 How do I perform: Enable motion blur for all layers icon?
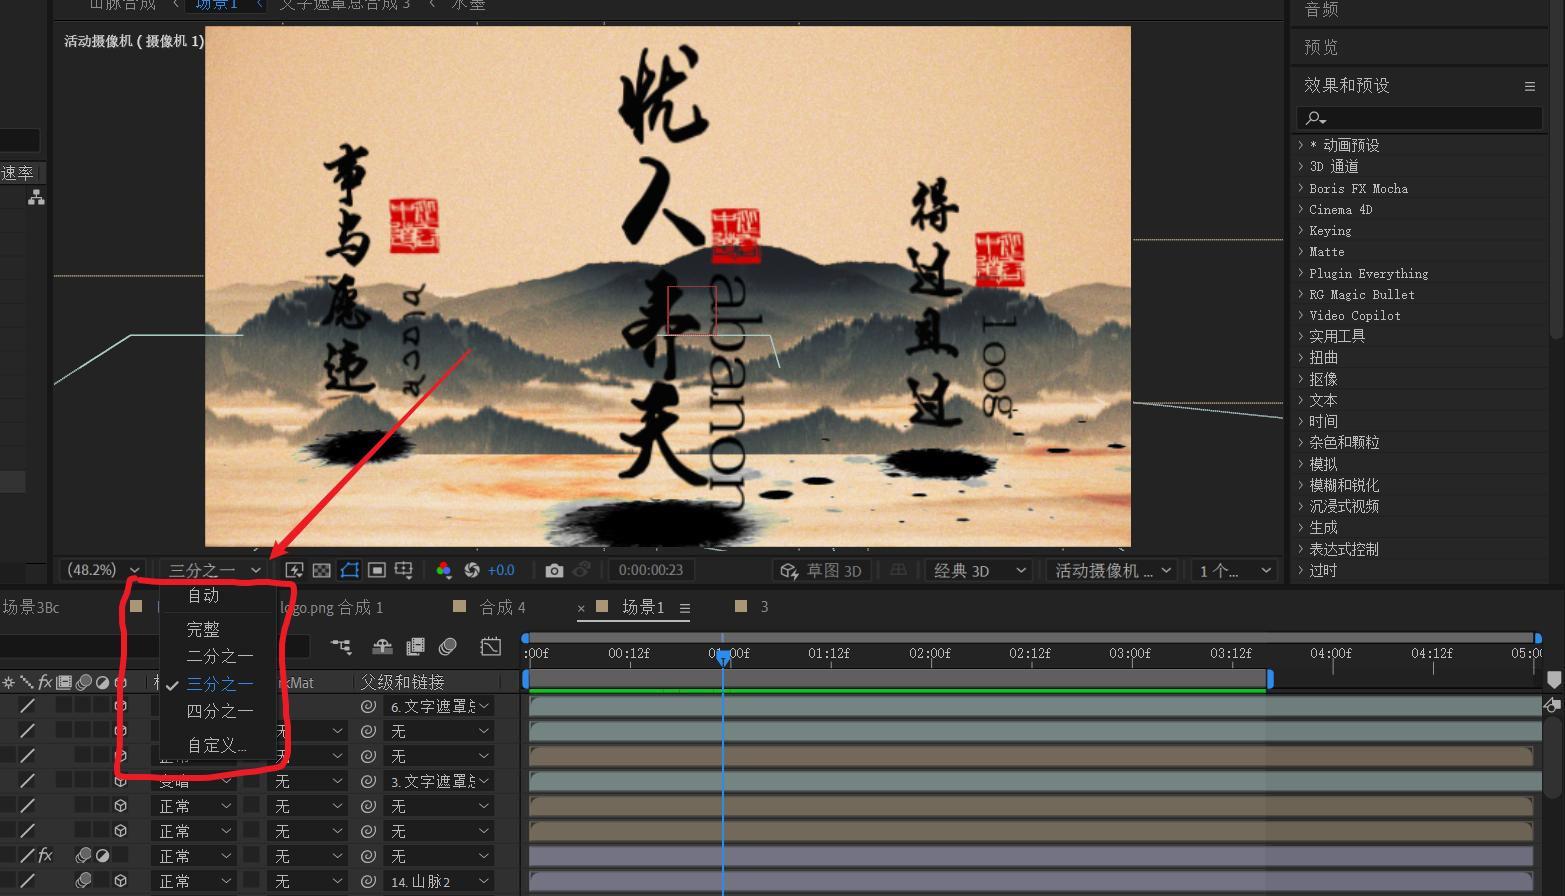[x=448, y=647]
